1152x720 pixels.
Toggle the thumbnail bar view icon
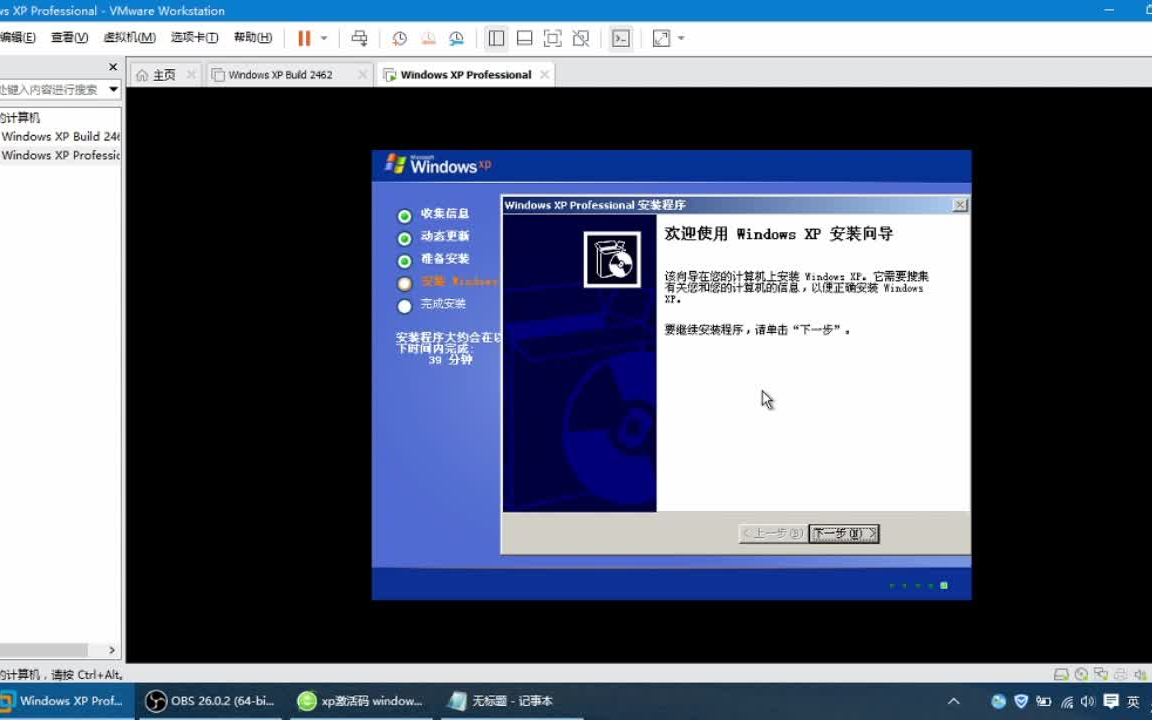coord(525,38)
